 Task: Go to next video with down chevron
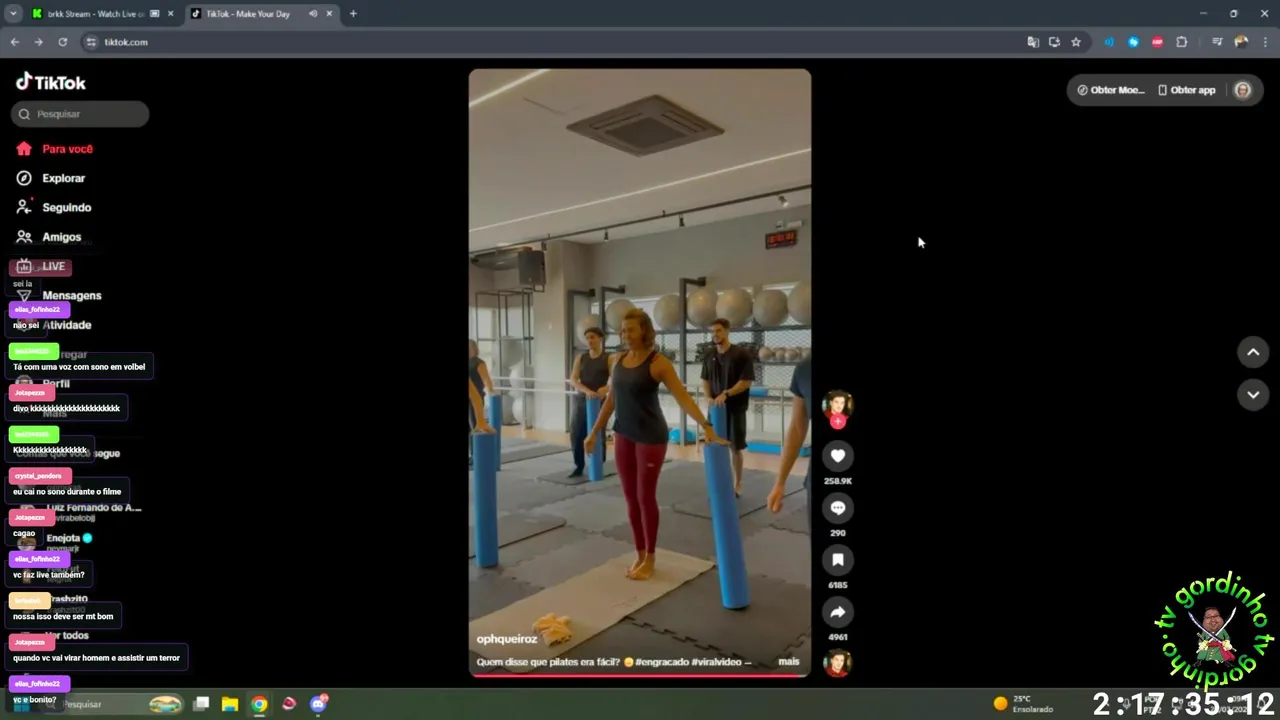click(x=1253, y=395)
